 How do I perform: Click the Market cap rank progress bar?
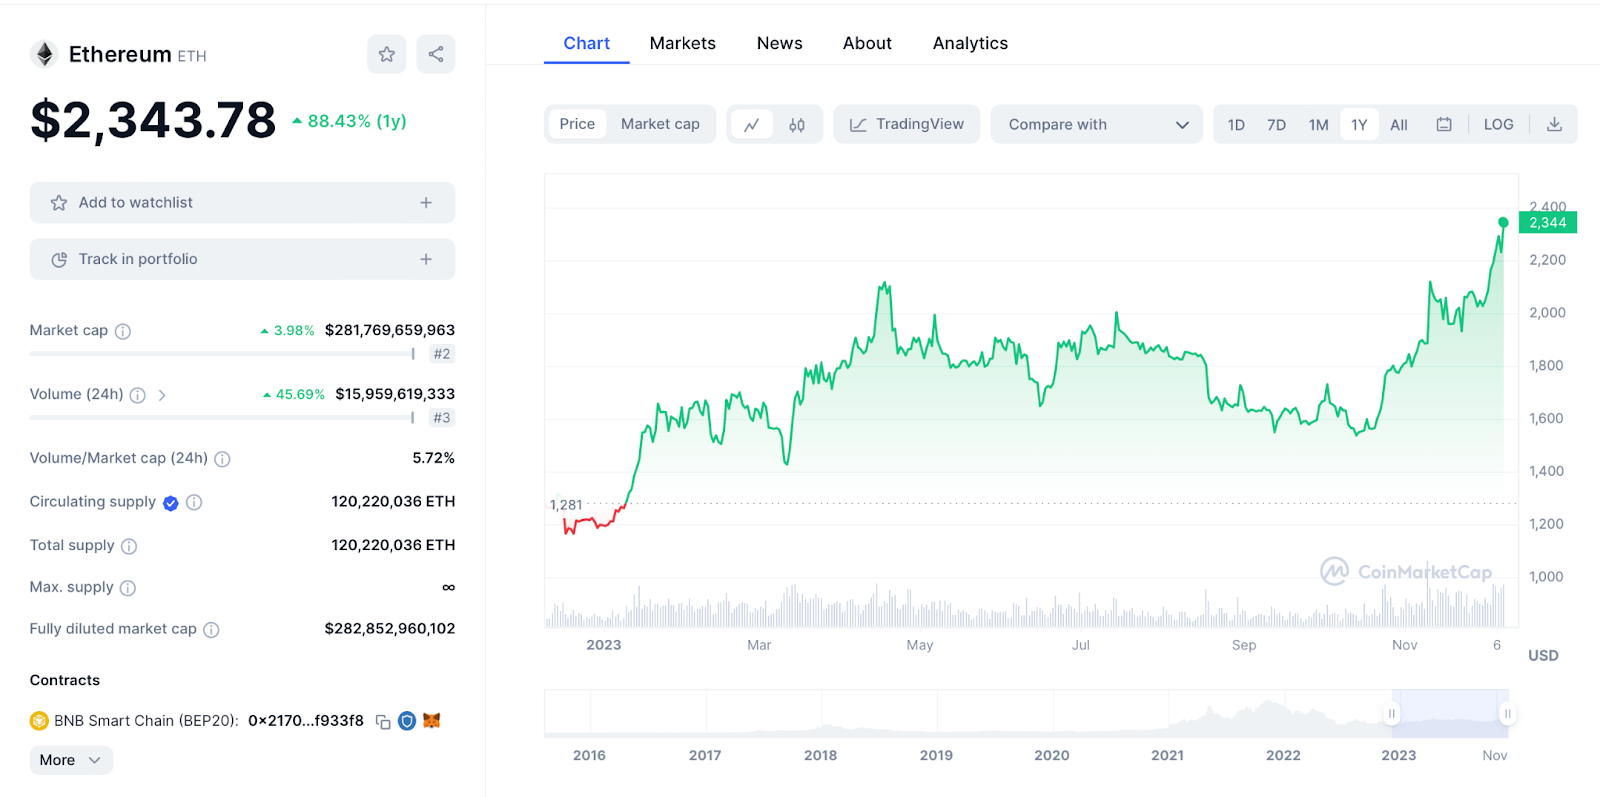click(x=222, y=354)
